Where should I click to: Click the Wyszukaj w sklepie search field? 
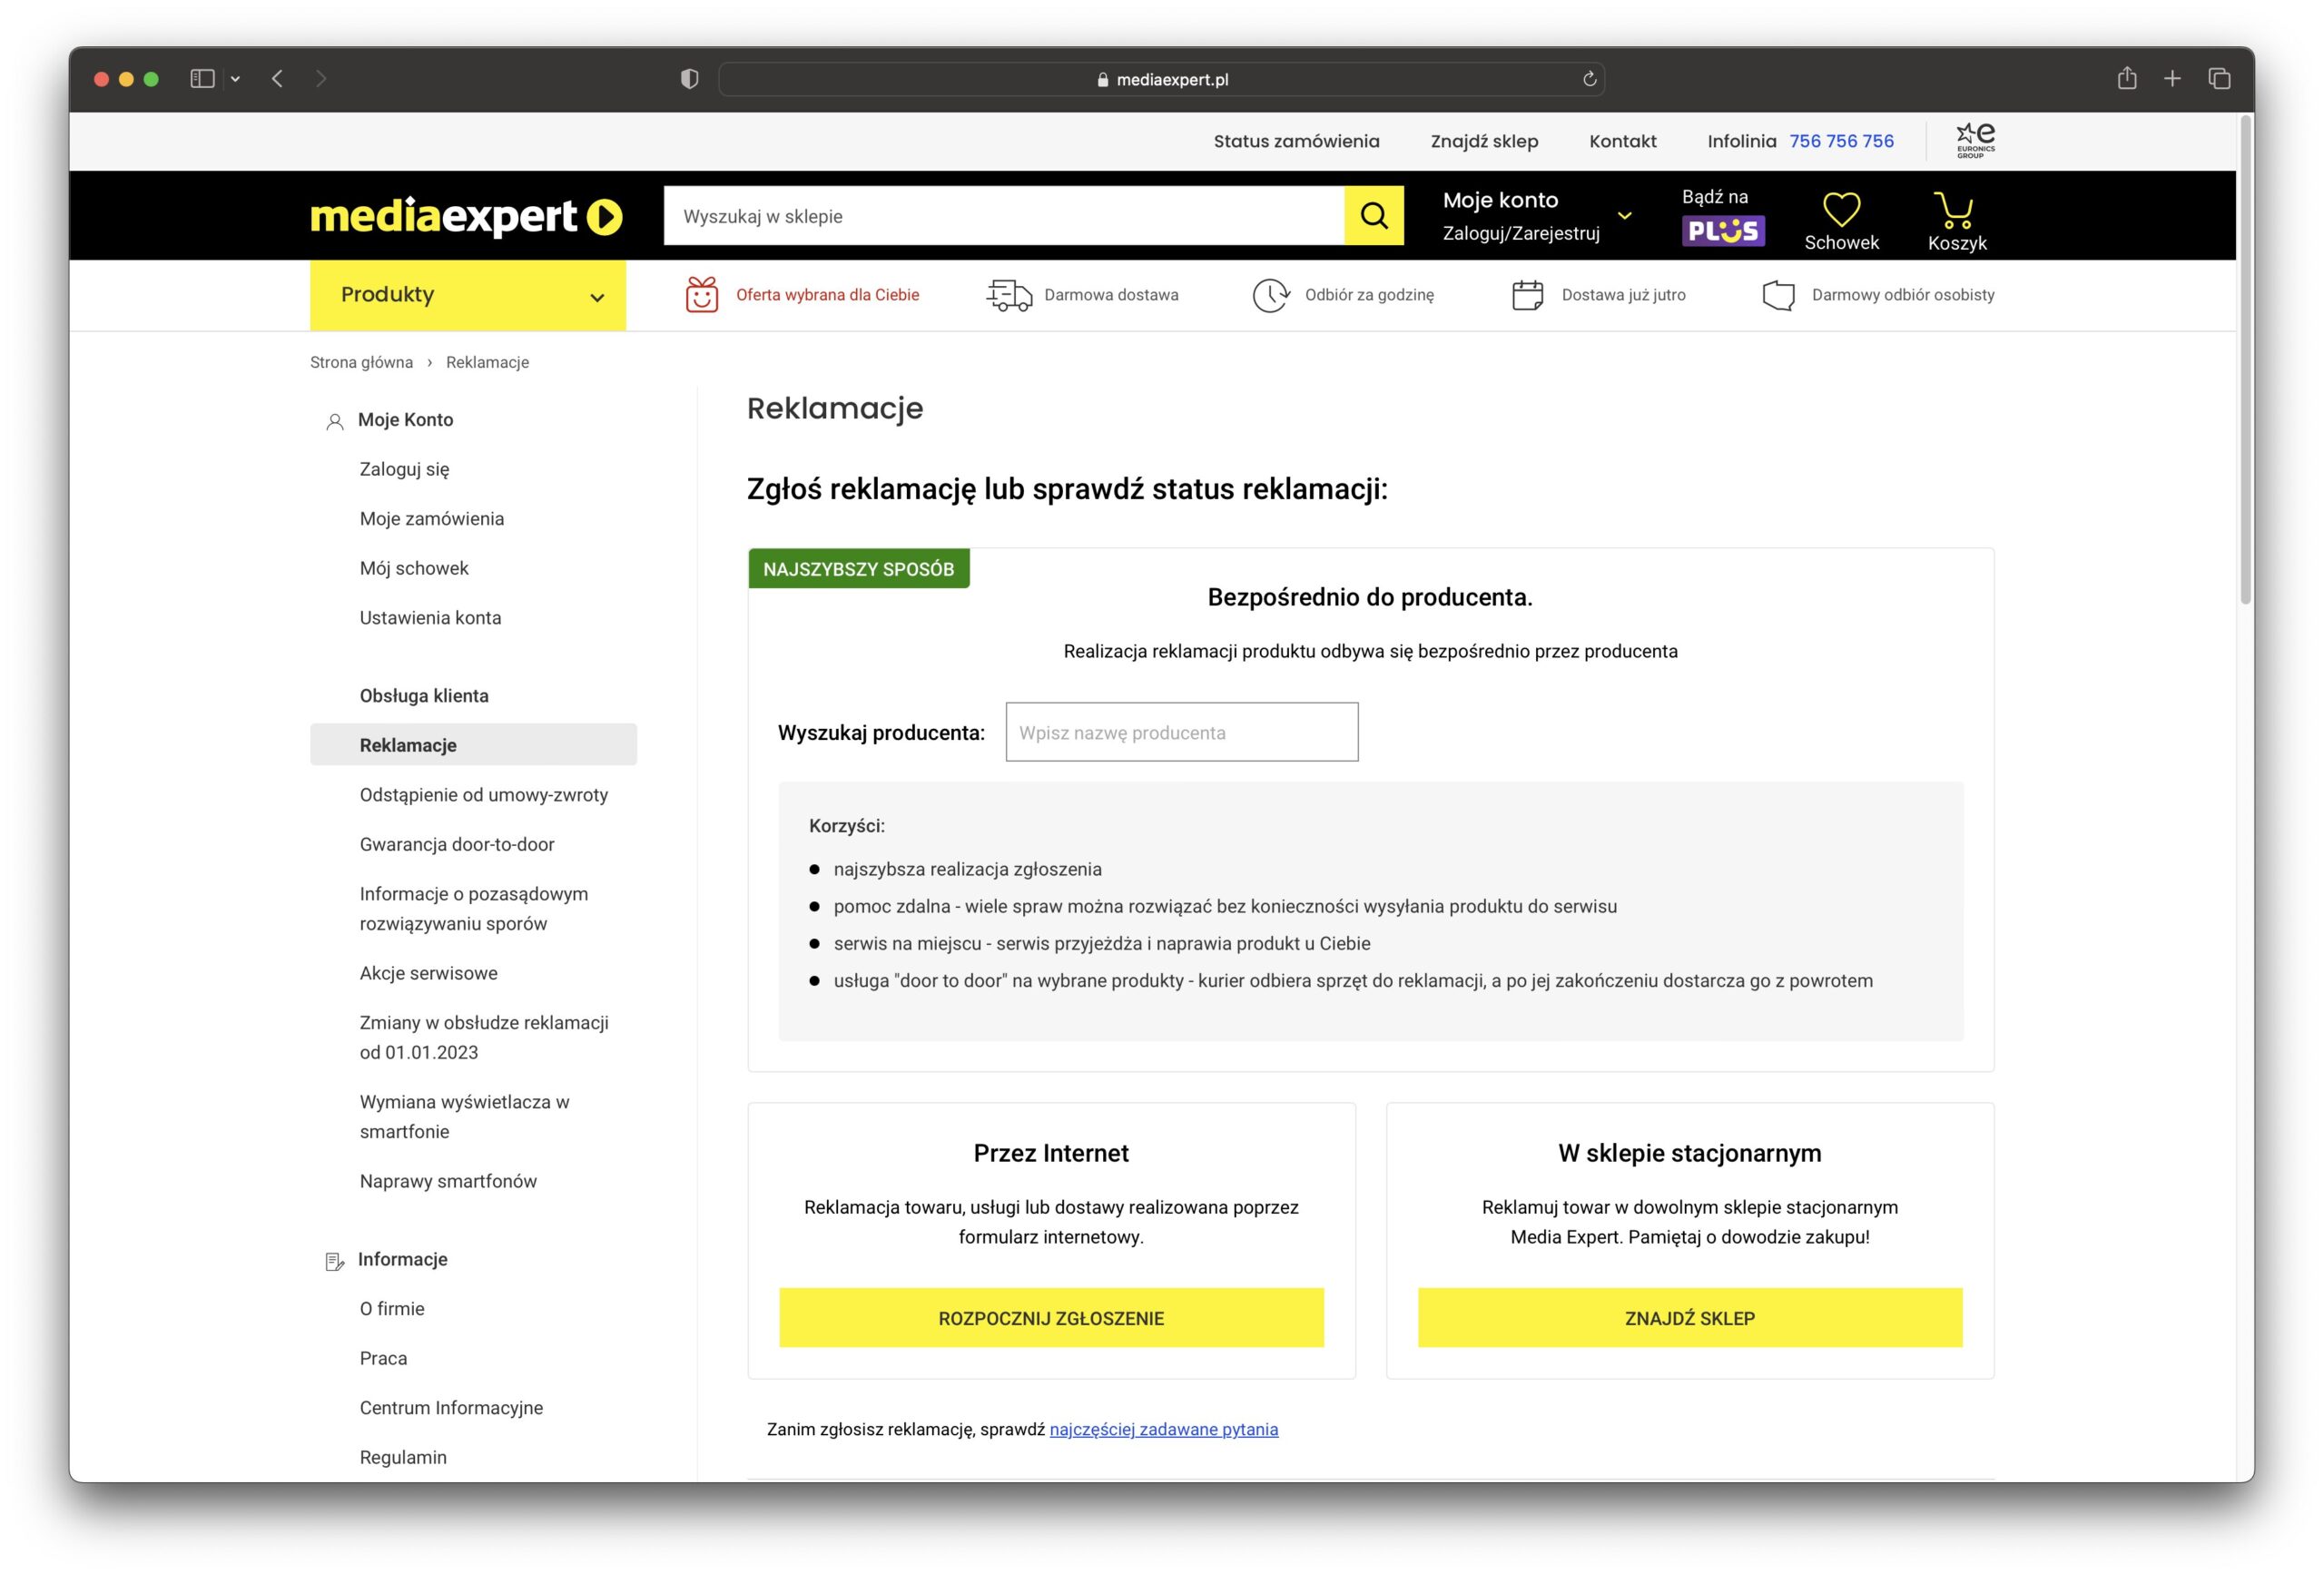click(x=1004, y=215)
